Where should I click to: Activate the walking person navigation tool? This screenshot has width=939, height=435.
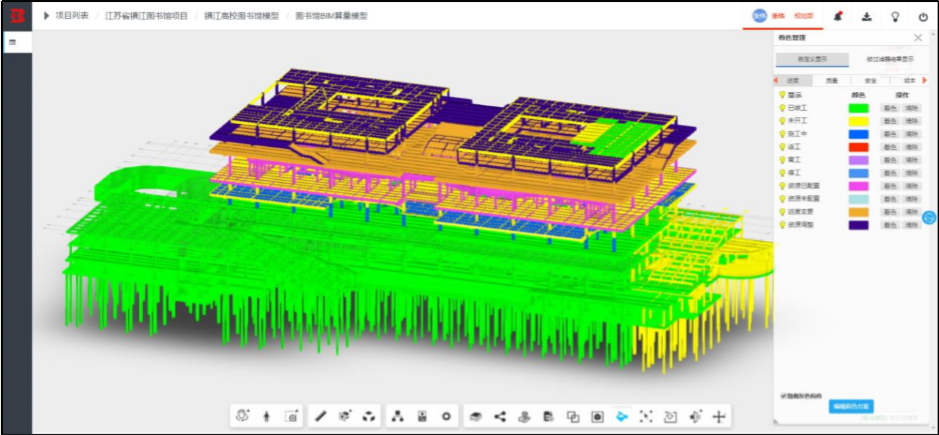[x=267, y=416]
